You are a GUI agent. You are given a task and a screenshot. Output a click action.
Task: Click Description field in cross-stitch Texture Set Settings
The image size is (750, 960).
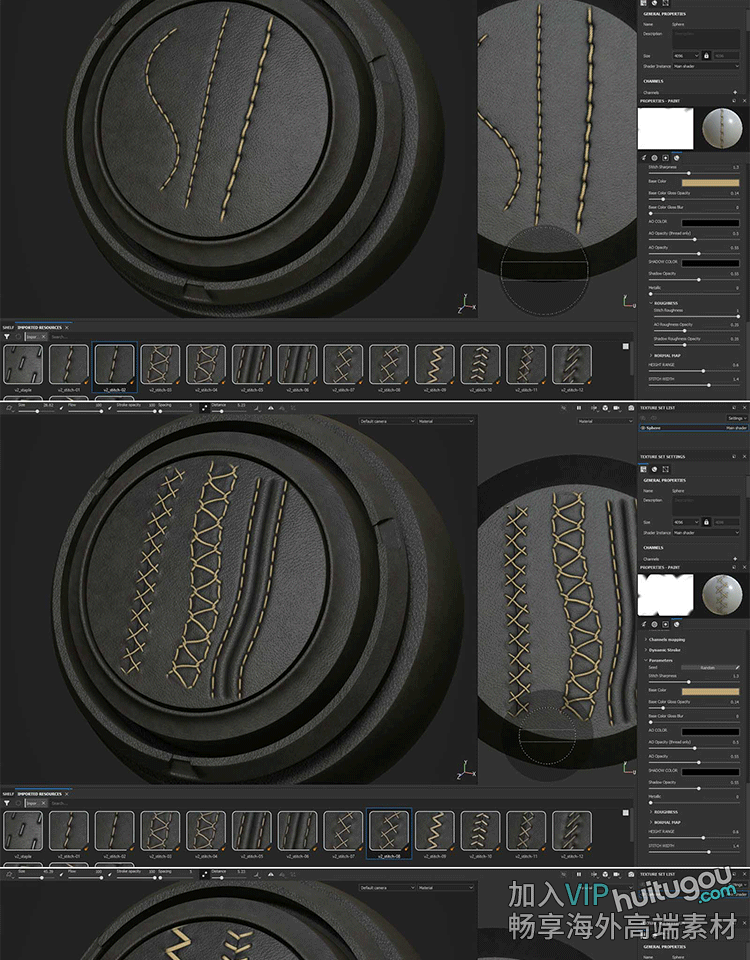(x=707, y=506)
